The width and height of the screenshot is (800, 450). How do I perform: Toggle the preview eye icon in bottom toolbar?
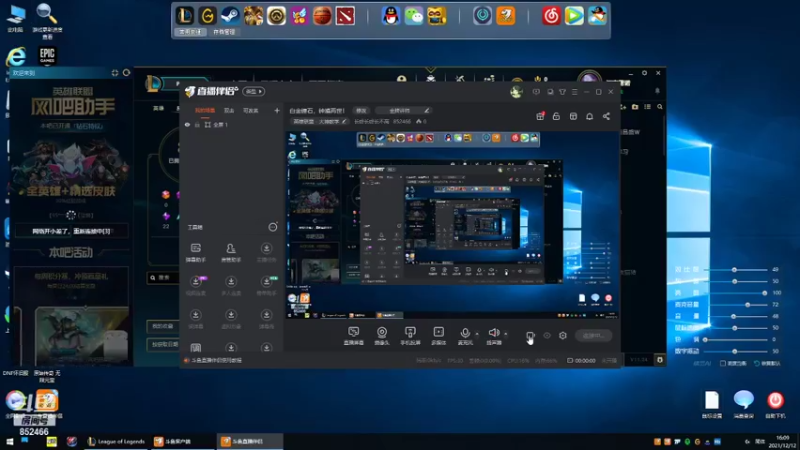(x=547, y=336)
